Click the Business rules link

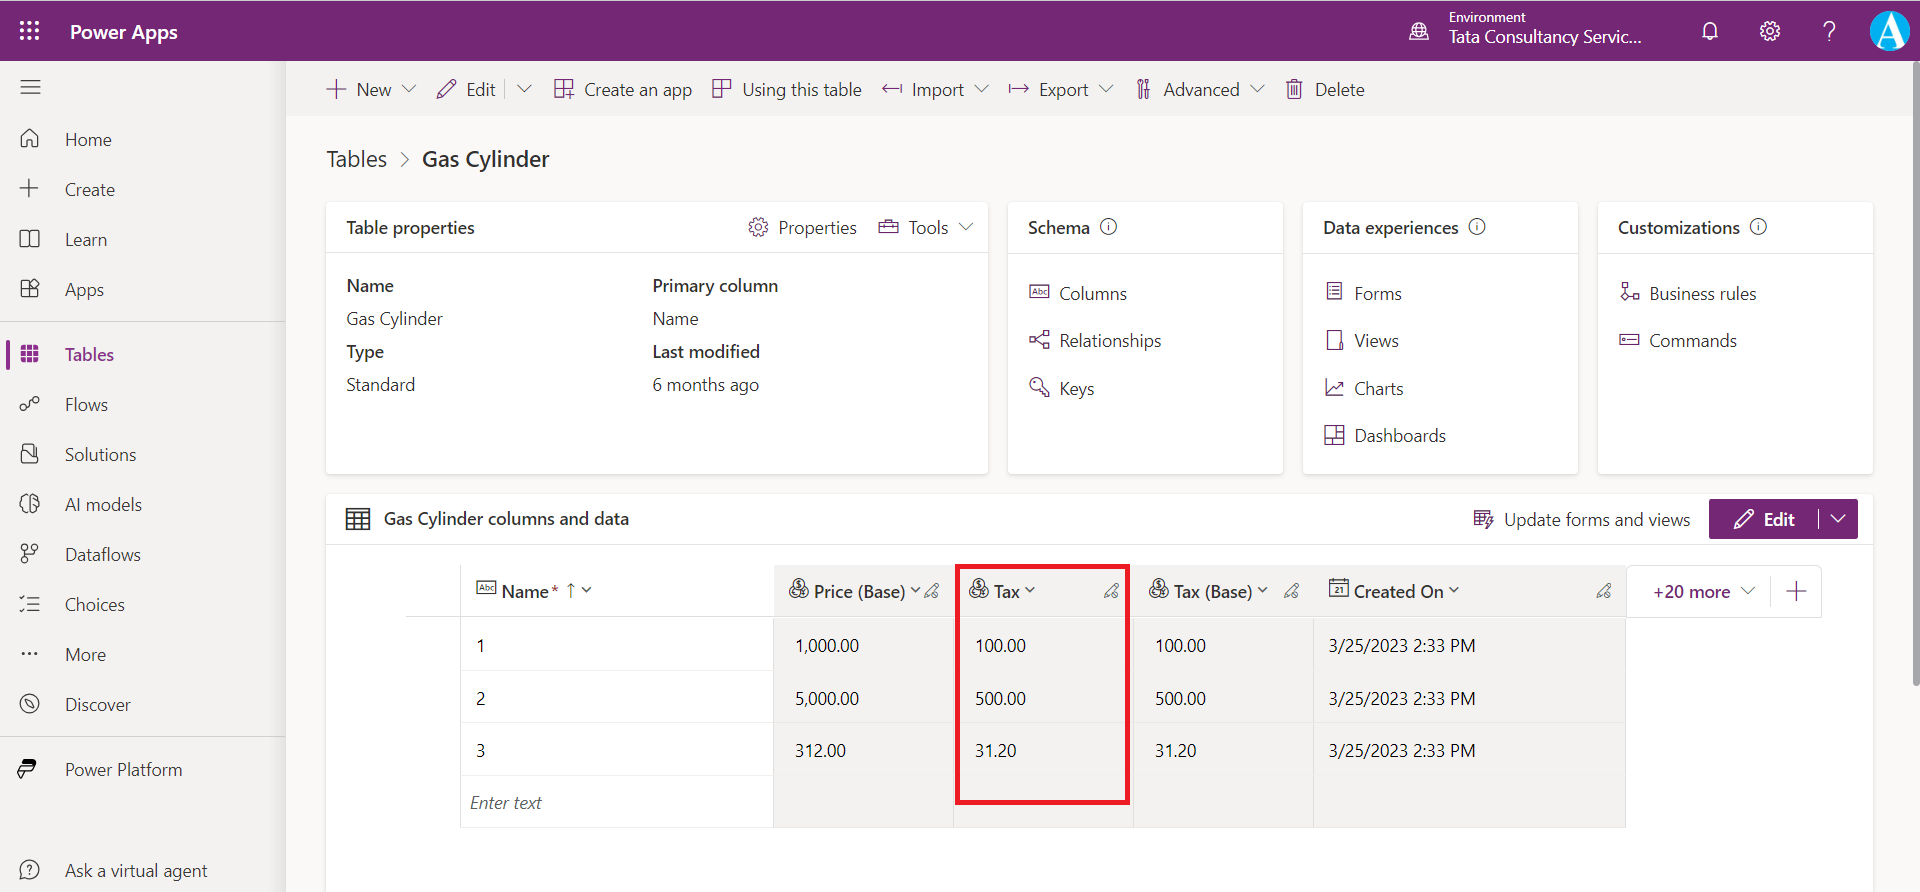(1702, 293)
